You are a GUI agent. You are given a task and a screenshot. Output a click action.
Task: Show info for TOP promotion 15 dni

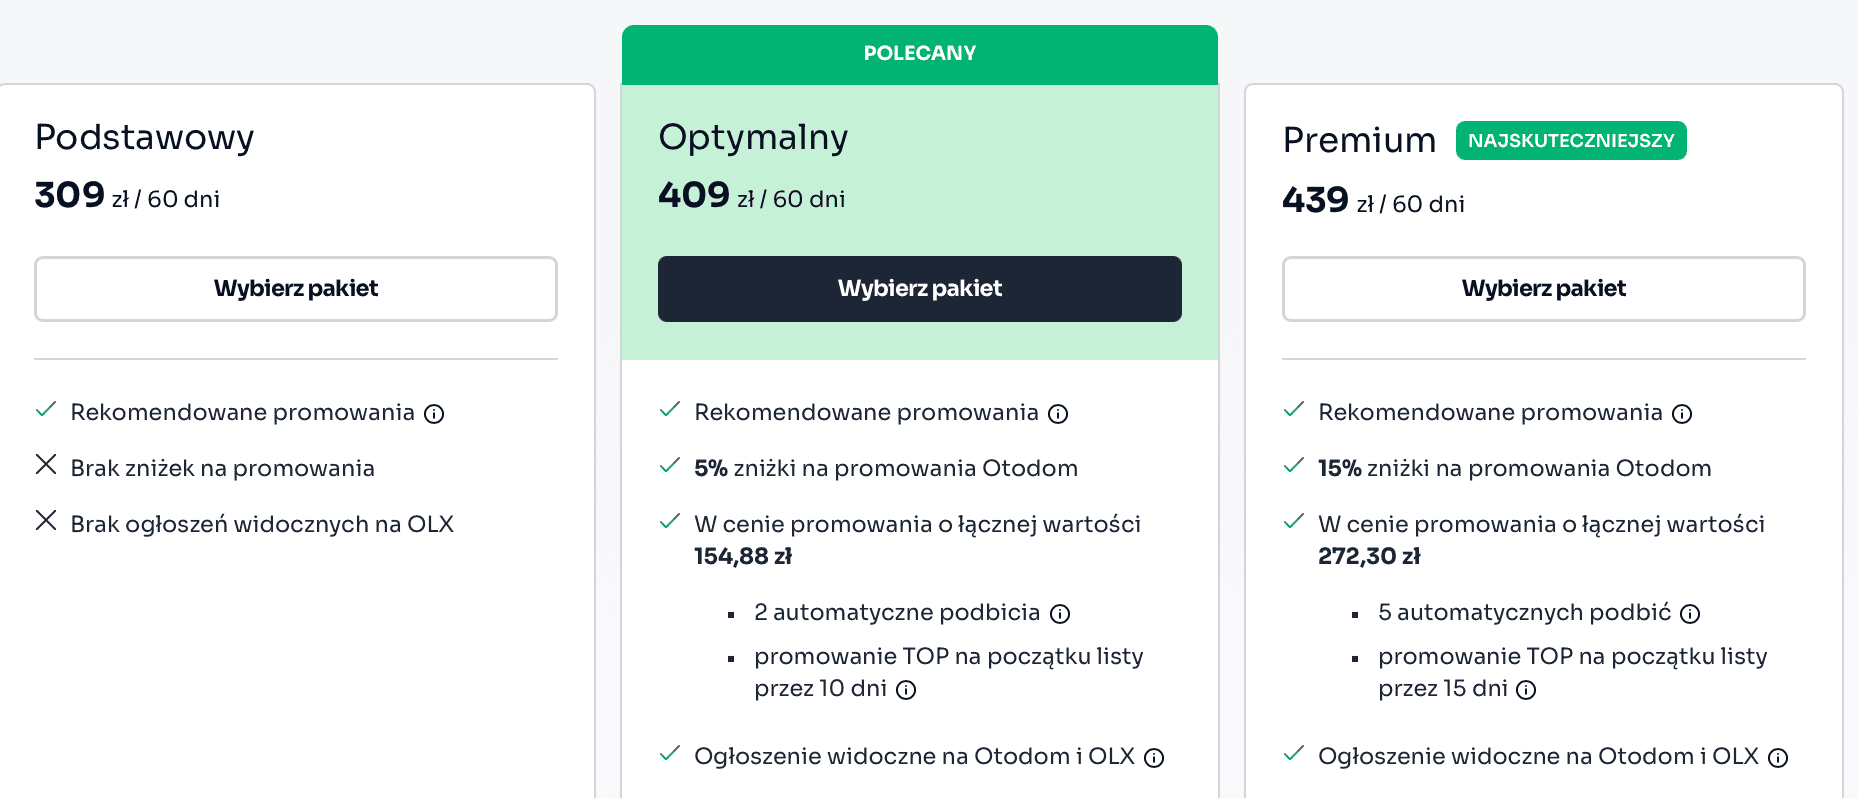pyautogui.click(x=1526, y=690)
